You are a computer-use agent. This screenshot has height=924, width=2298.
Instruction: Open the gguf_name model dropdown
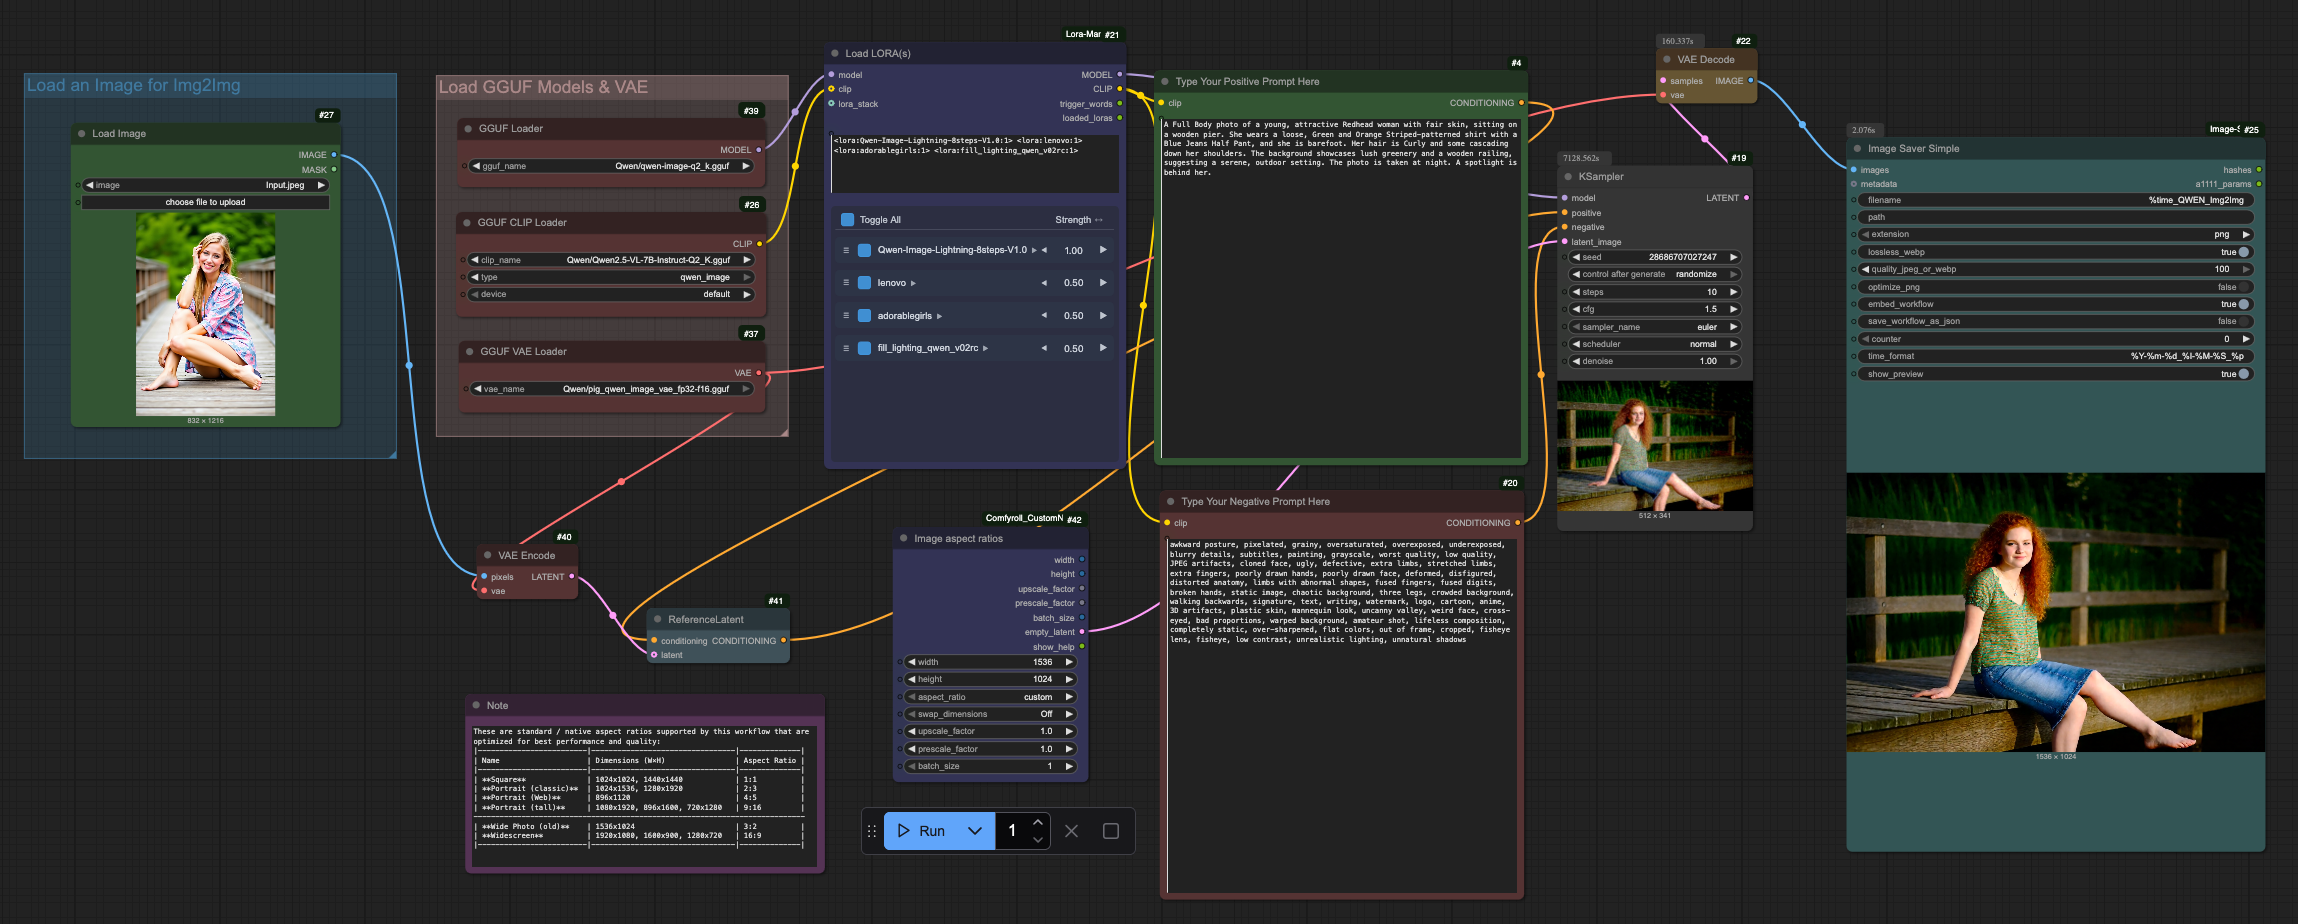click(612, 166)
